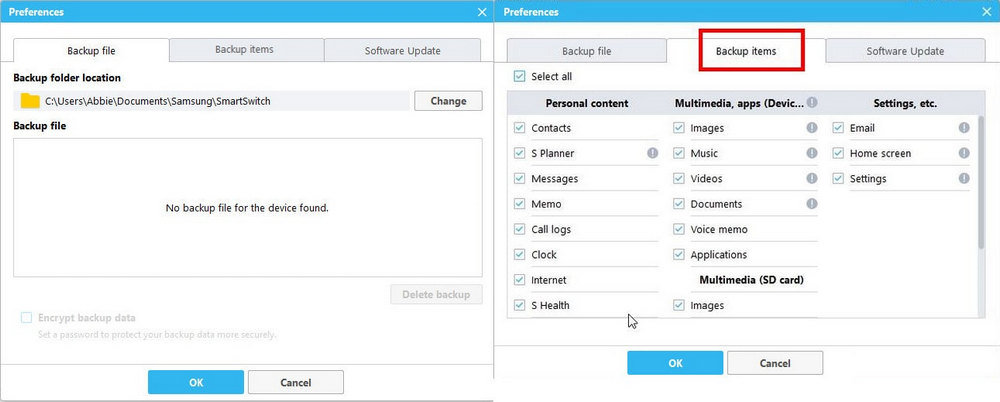Switch to the Software Update tab on right
The height and width of the screenshot is (402, 1000).
click(x=905, y=51)
